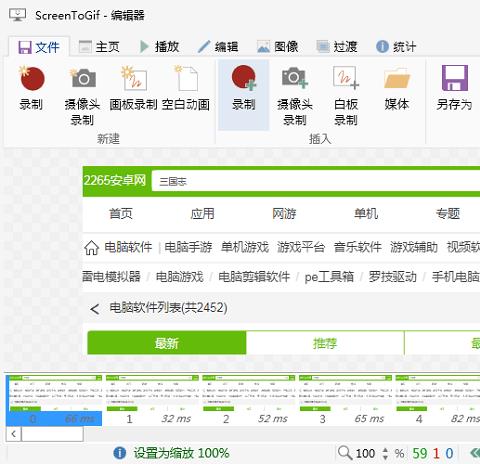Click the zoom value field showing 100
The image size is (480, 464).
[x=365, y=453]
